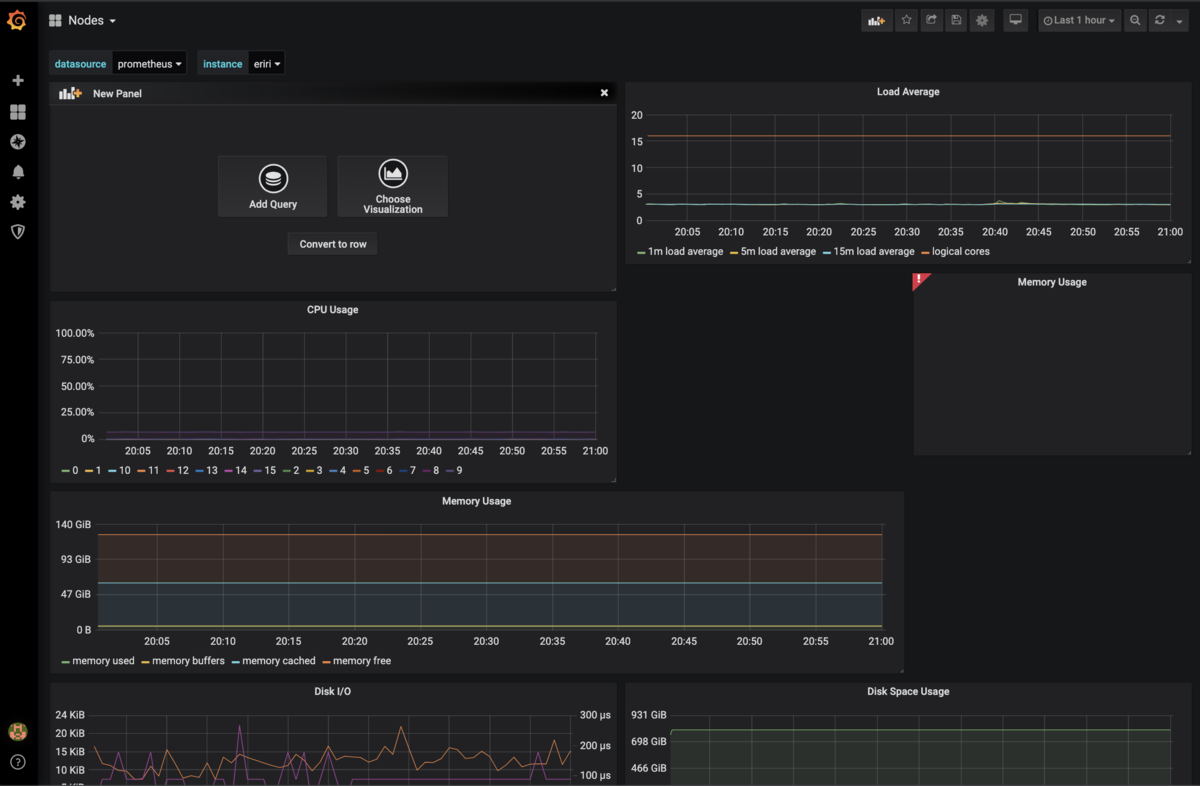Click the New Panel header chart icon
The image size is (1200, 786).
[70, 93]
